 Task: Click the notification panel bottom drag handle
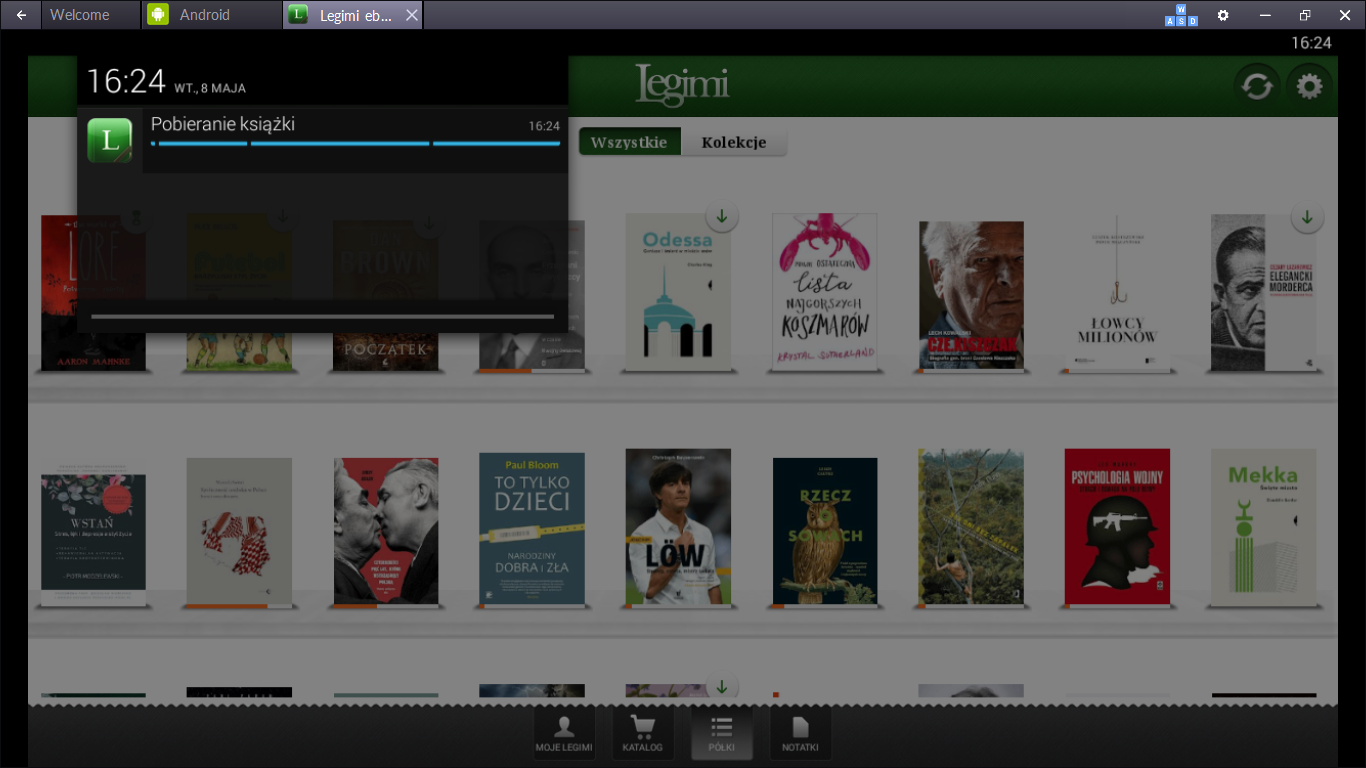point(322,316)
